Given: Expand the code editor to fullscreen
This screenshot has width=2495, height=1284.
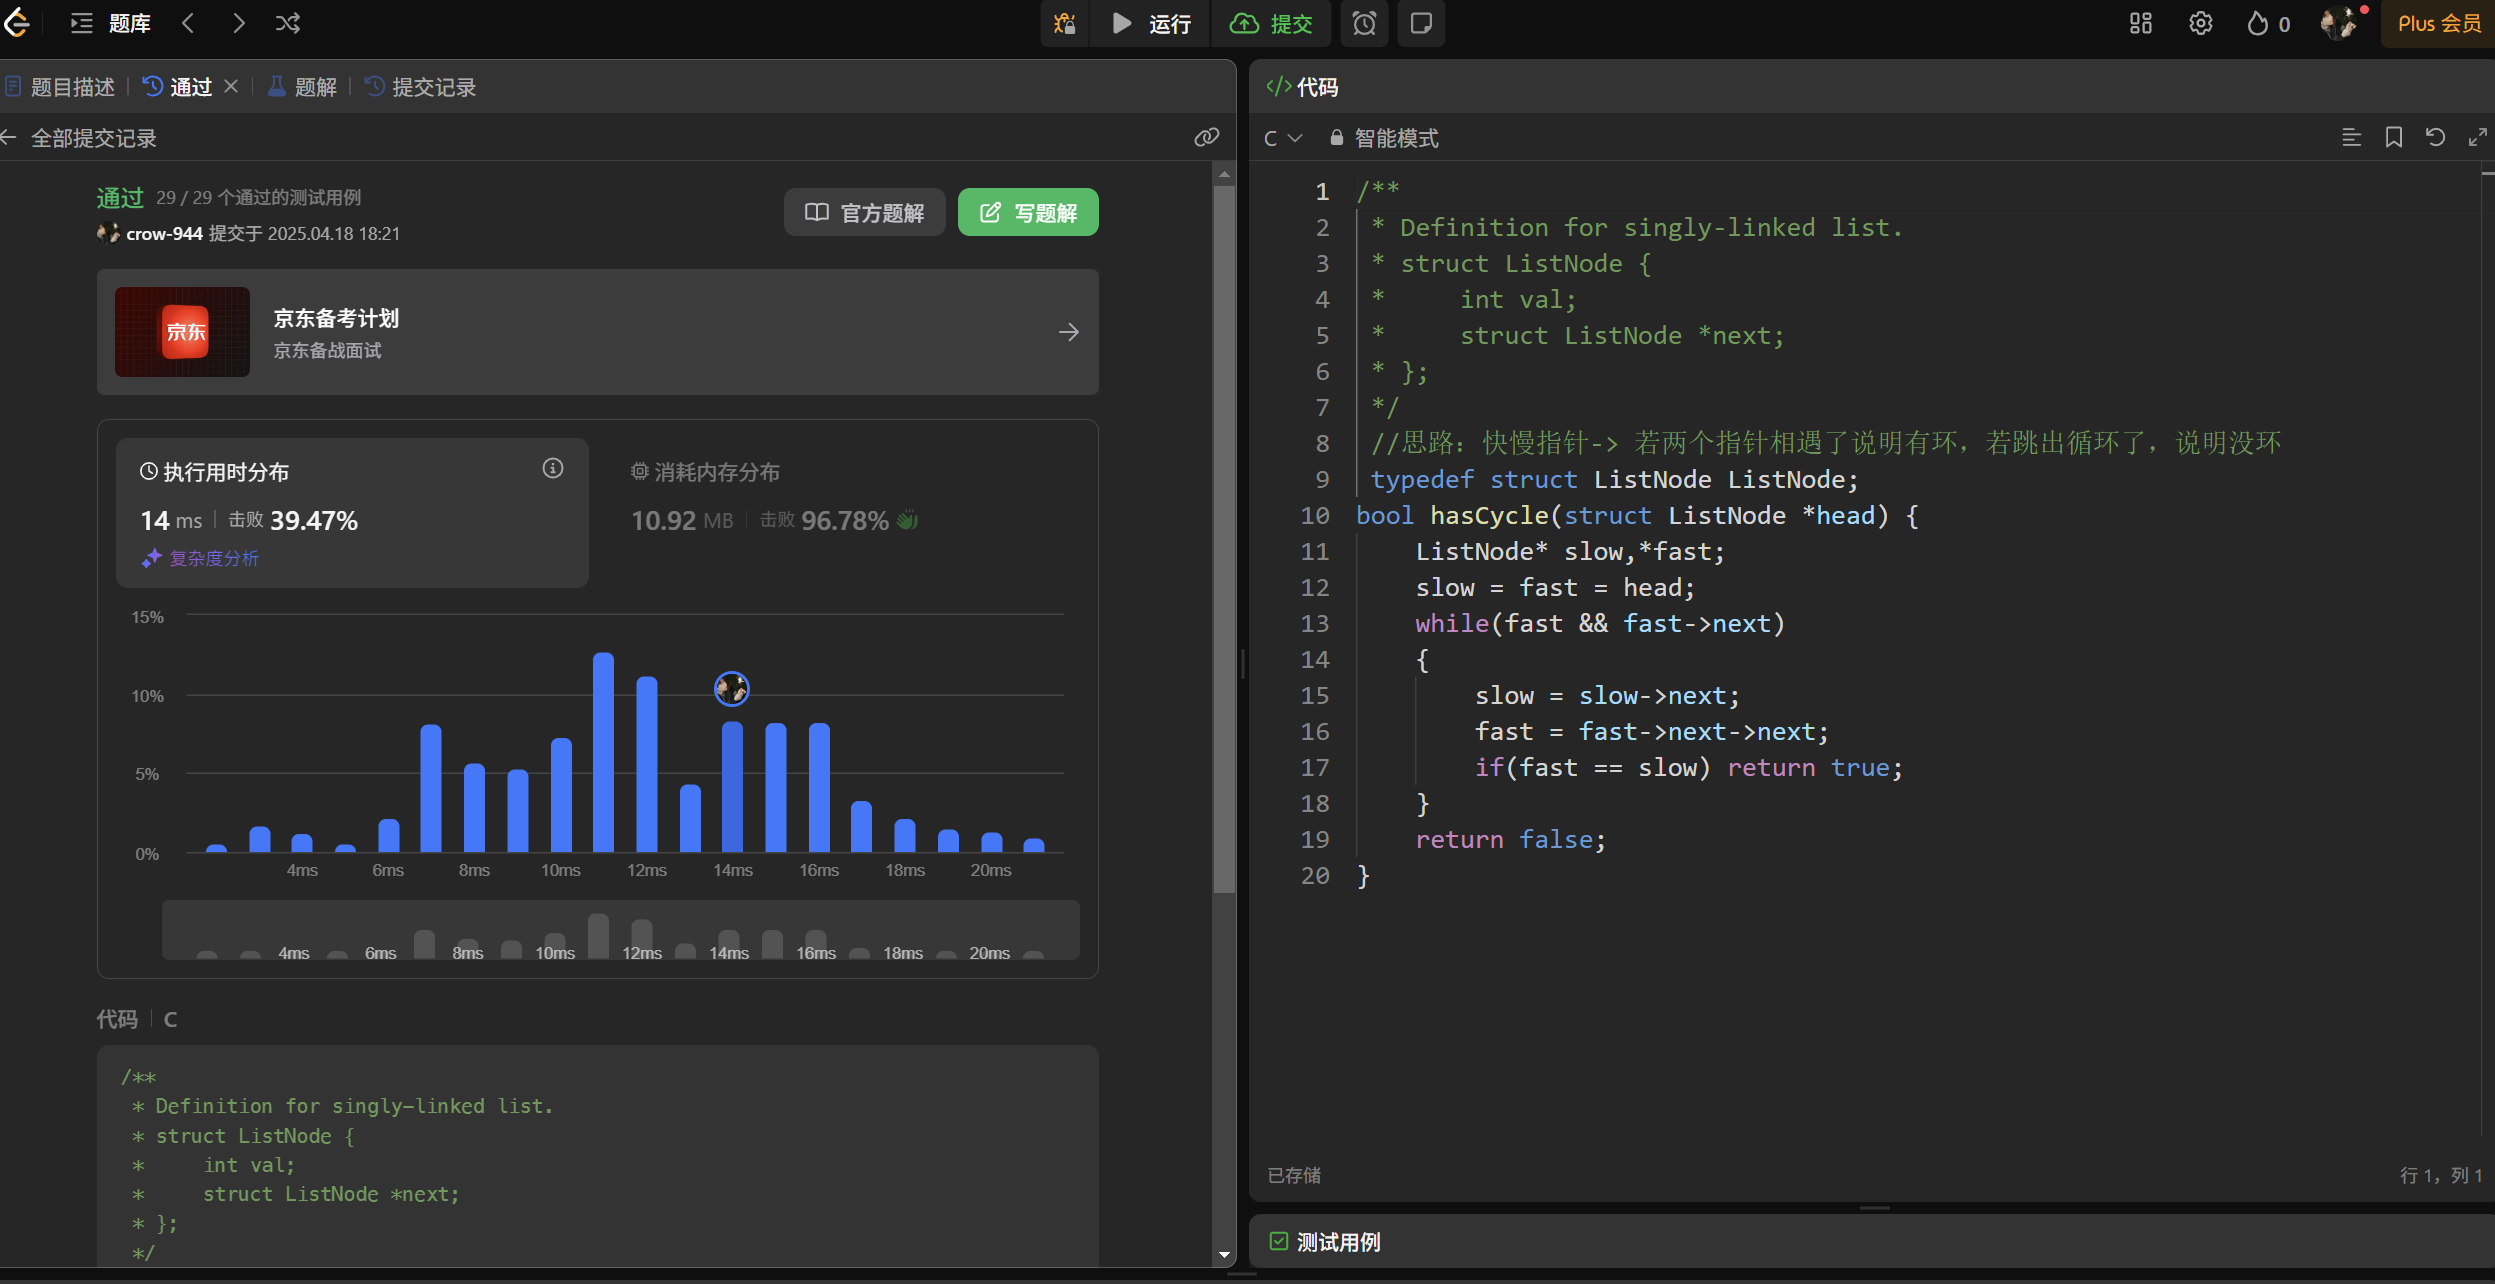Looking at the screenshot, I should pyautogui.click(x=2477, y=137).
